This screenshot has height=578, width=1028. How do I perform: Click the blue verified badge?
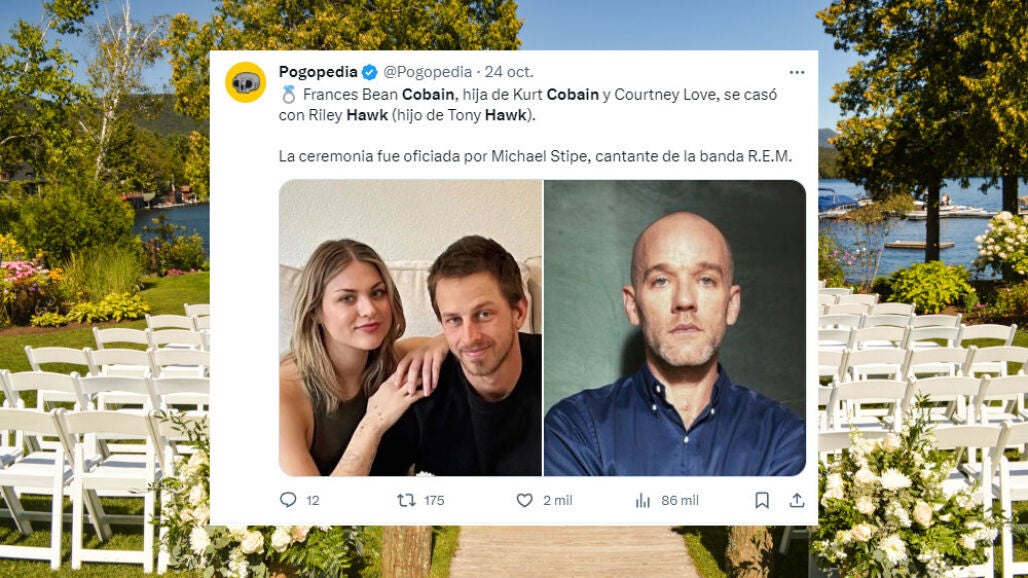(x=370, y=72)
